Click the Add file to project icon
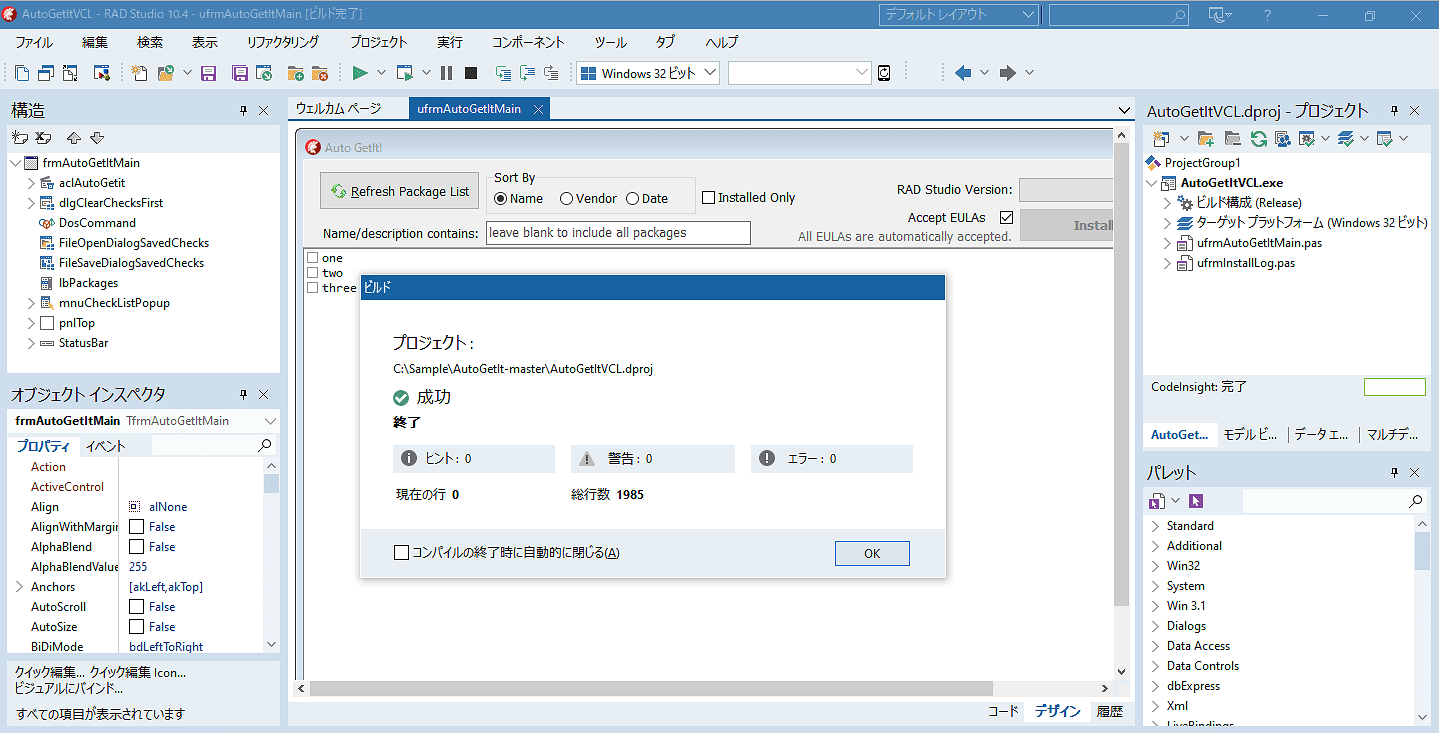 click(295, 73)
